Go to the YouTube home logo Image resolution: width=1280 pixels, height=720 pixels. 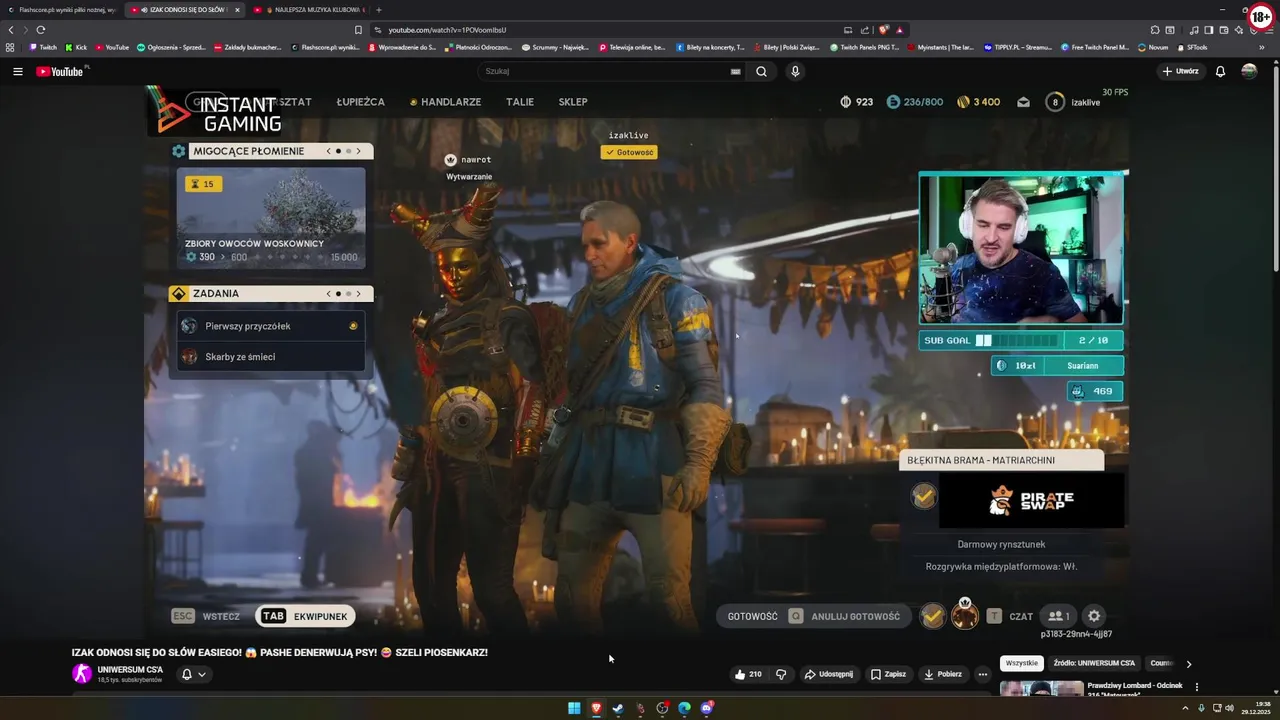coord(60,72)
